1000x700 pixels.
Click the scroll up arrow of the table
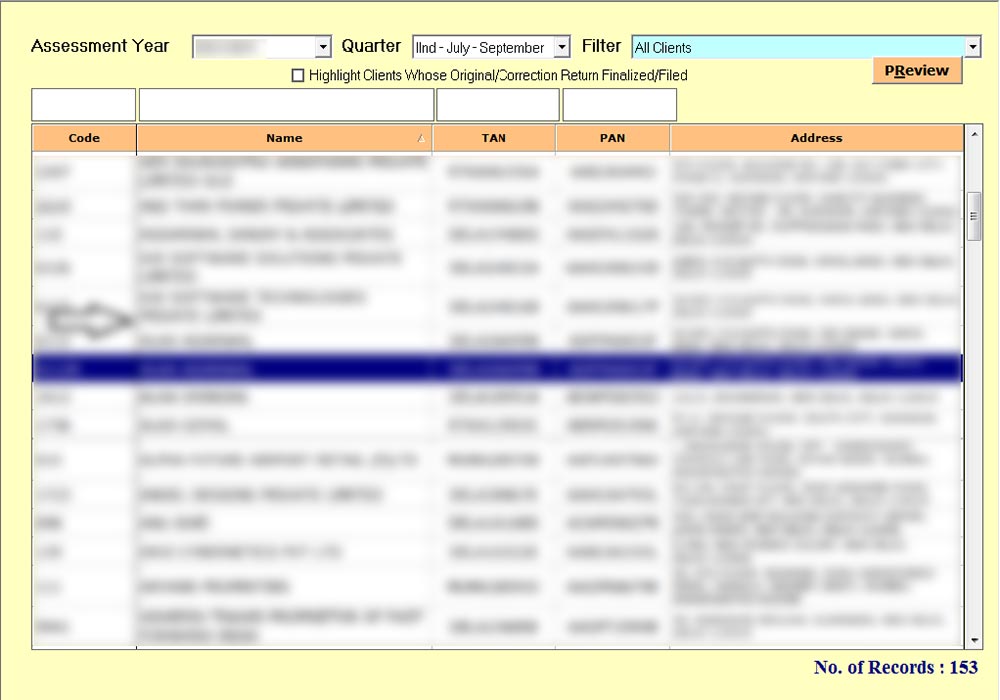[x=974, y=133]
